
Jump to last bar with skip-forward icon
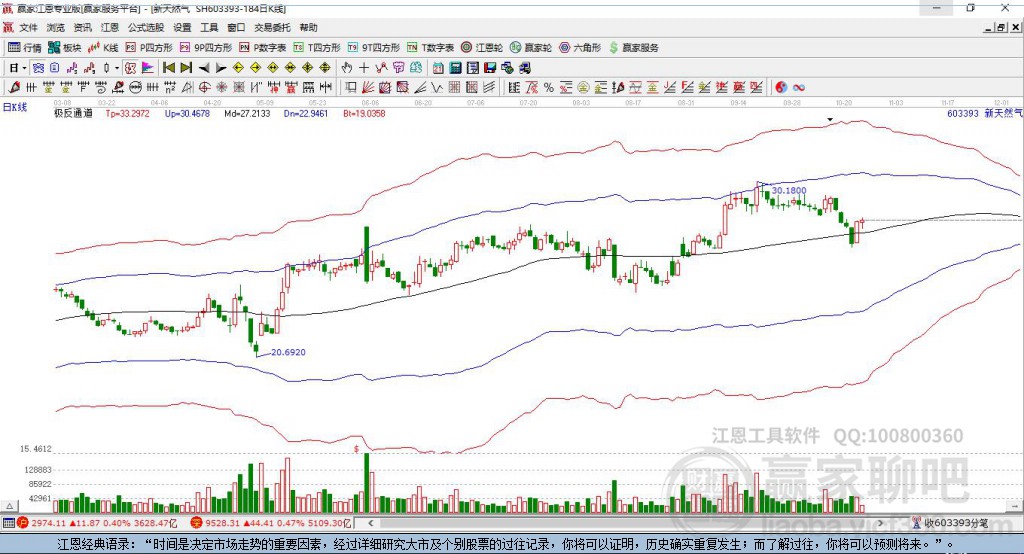(x=186, y=68)
